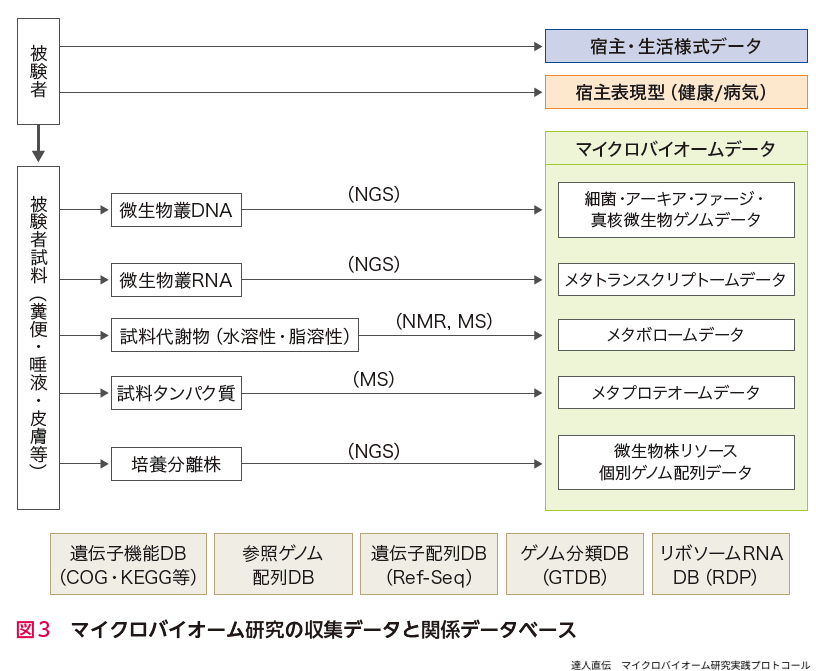Select the orange 宿主表現型 (健康/病気) box
The width and height of the screenshot is (816, 671).
pos(676,92)
